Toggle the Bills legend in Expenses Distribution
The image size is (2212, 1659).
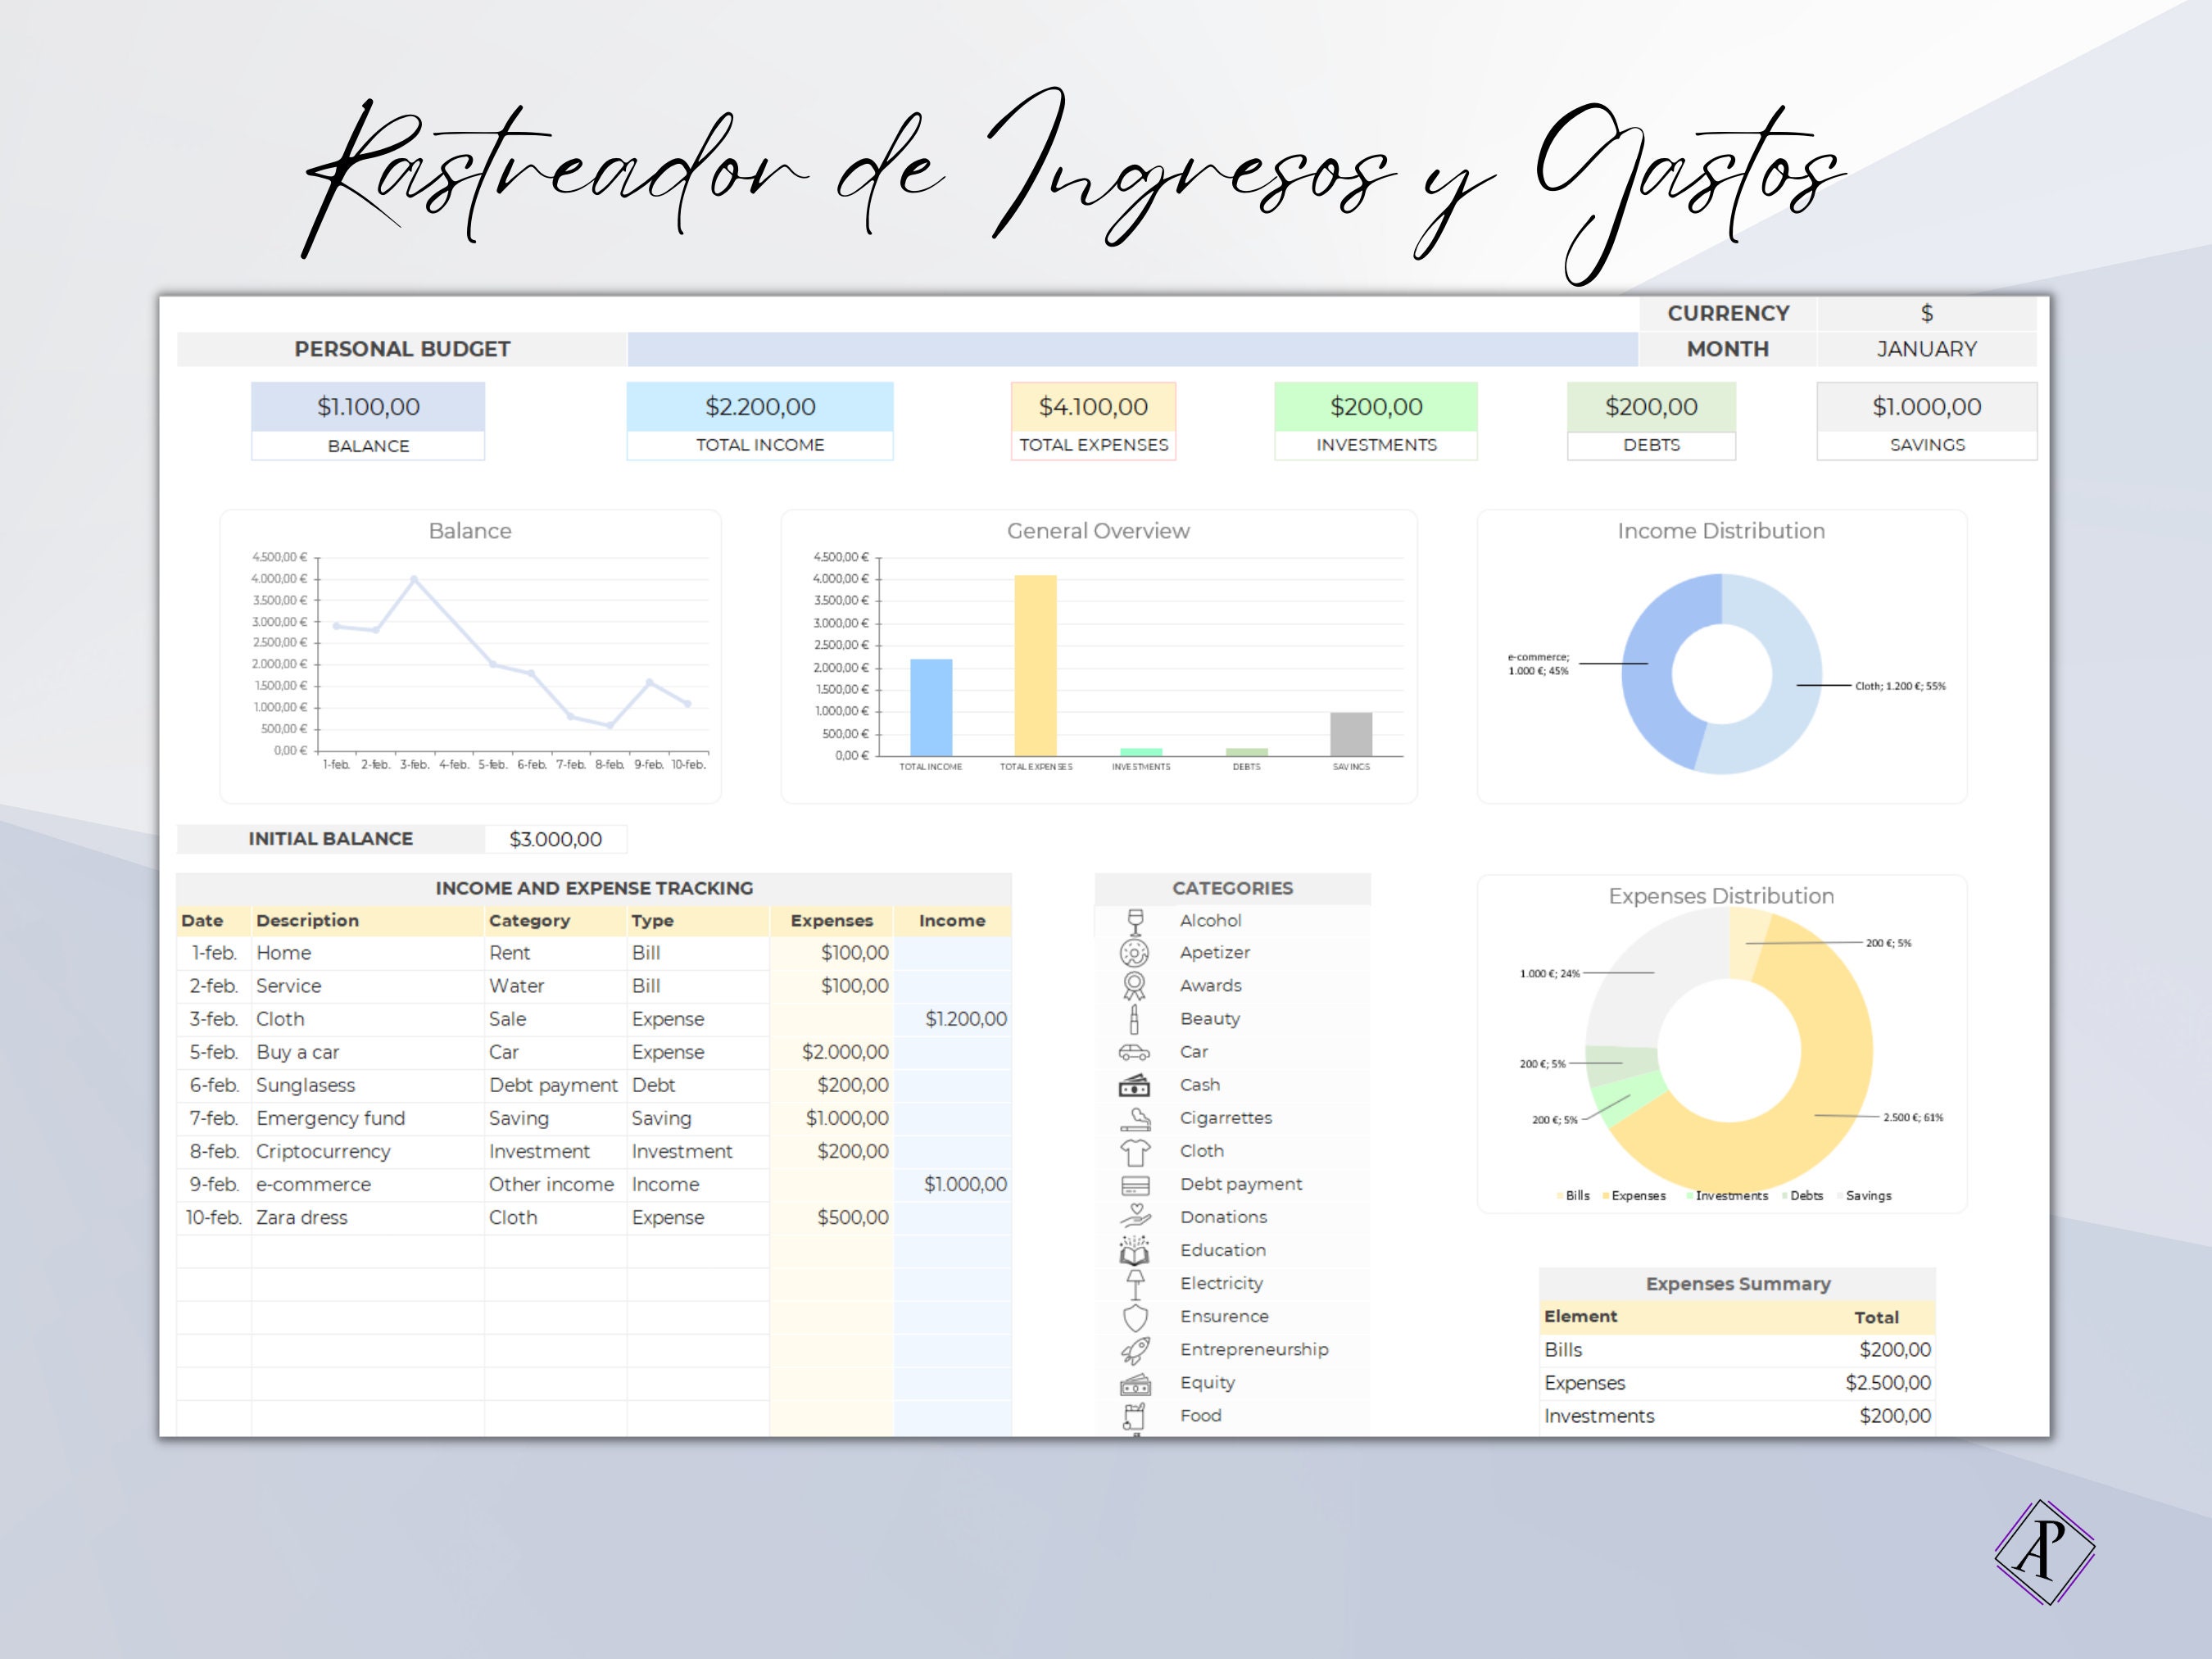coord(1577,1195)
